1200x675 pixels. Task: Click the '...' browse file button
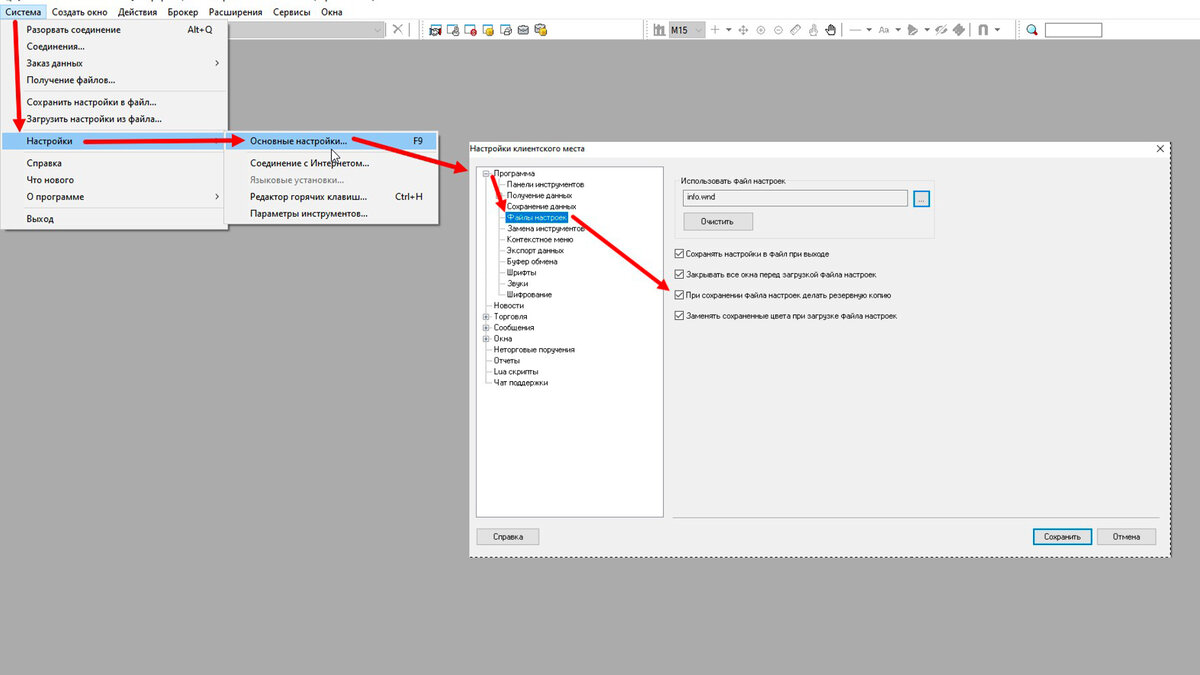[922, 198]
